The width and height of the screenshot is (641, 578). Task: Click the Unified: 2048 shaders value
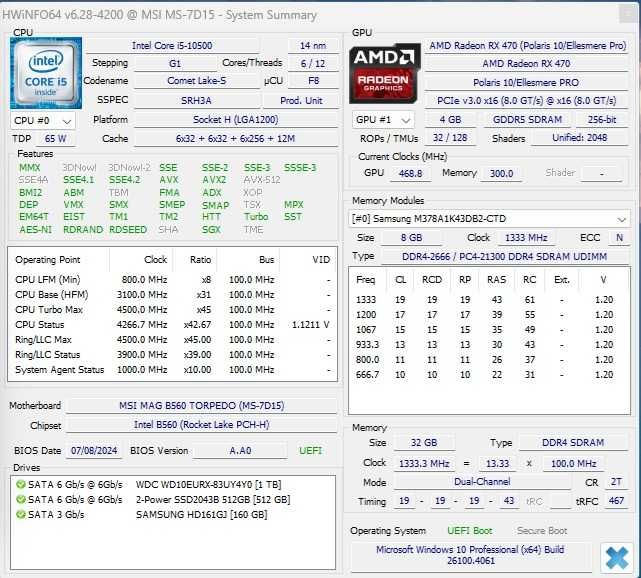[580, 138]
